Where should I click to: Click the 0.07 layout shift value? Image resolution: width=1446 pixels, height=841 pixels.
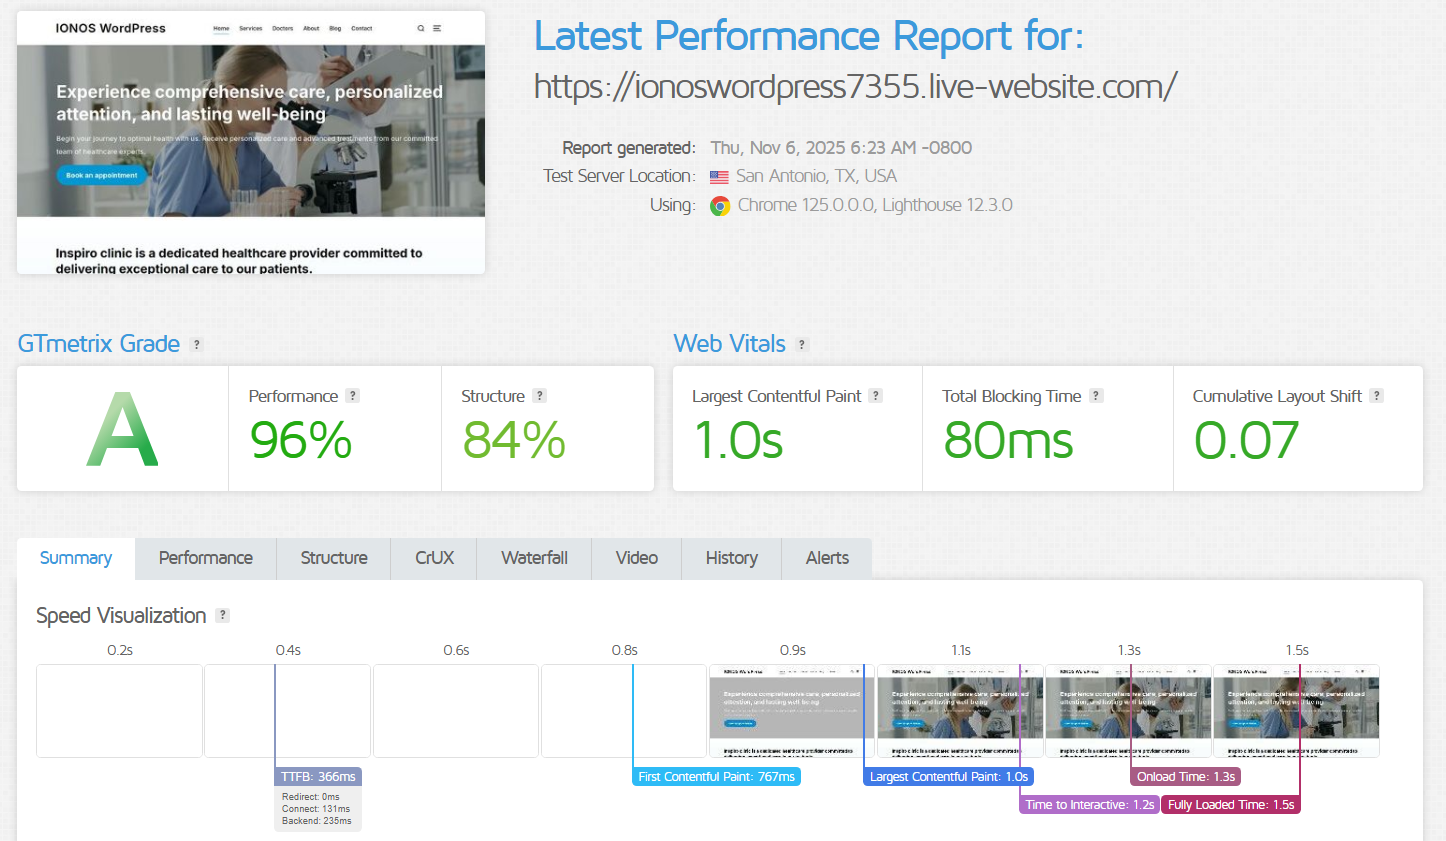[x=1247, y=441]
